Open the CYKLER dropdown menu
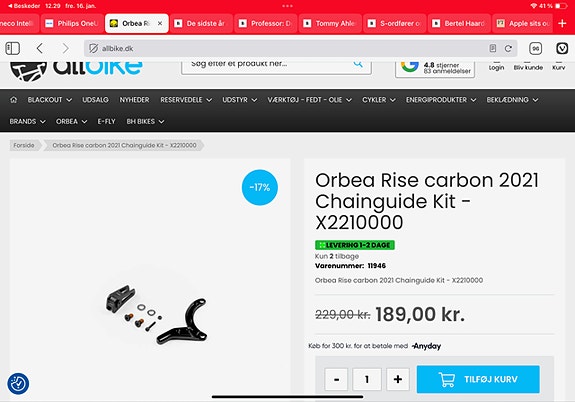The width and height of the screenshot is (575, 402). (378, 100)
